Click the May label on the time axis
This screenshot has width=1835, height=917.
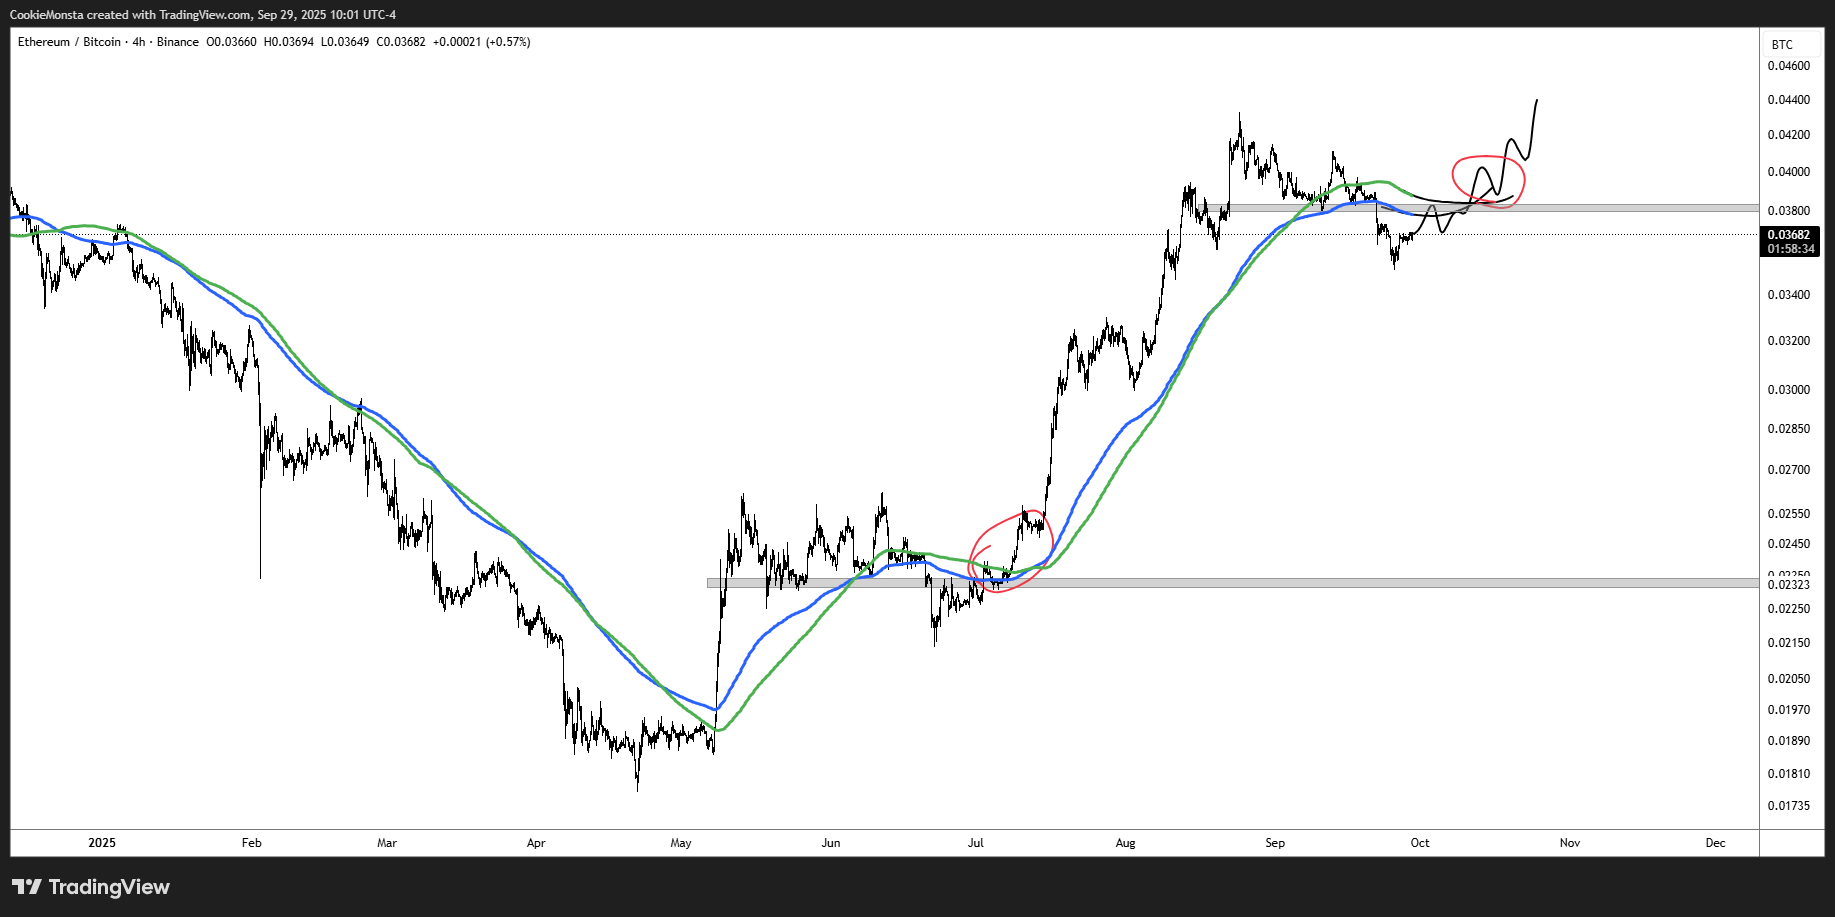pos(681,843)
